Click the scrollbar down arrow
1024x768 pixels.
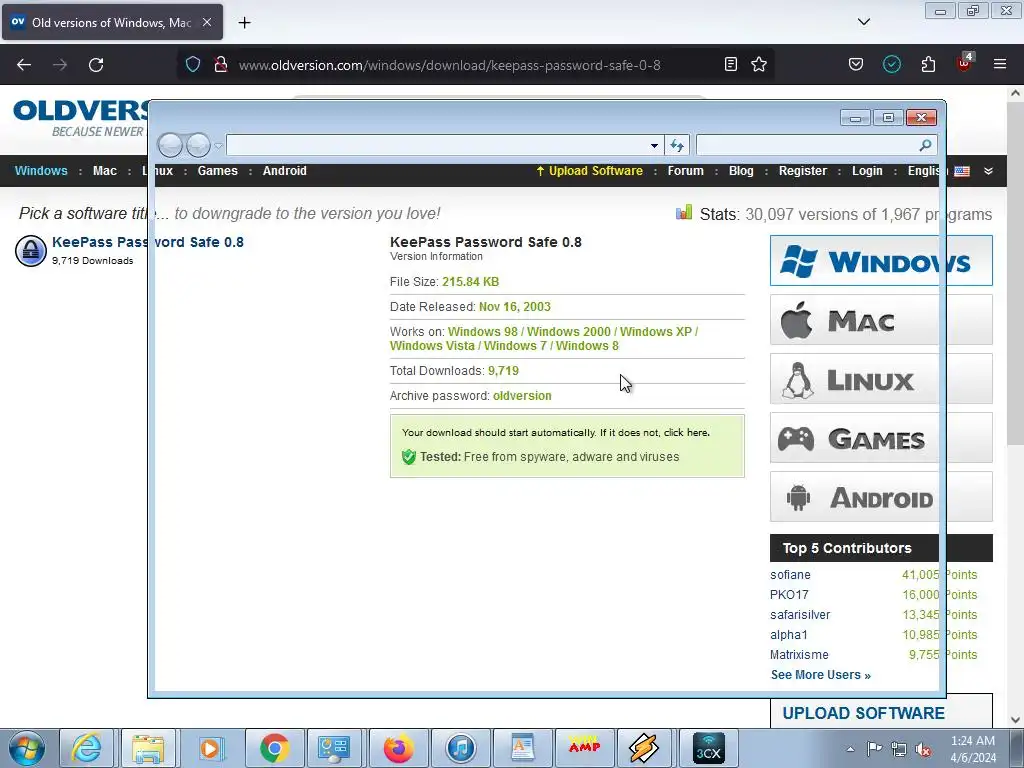point(1016,720)
